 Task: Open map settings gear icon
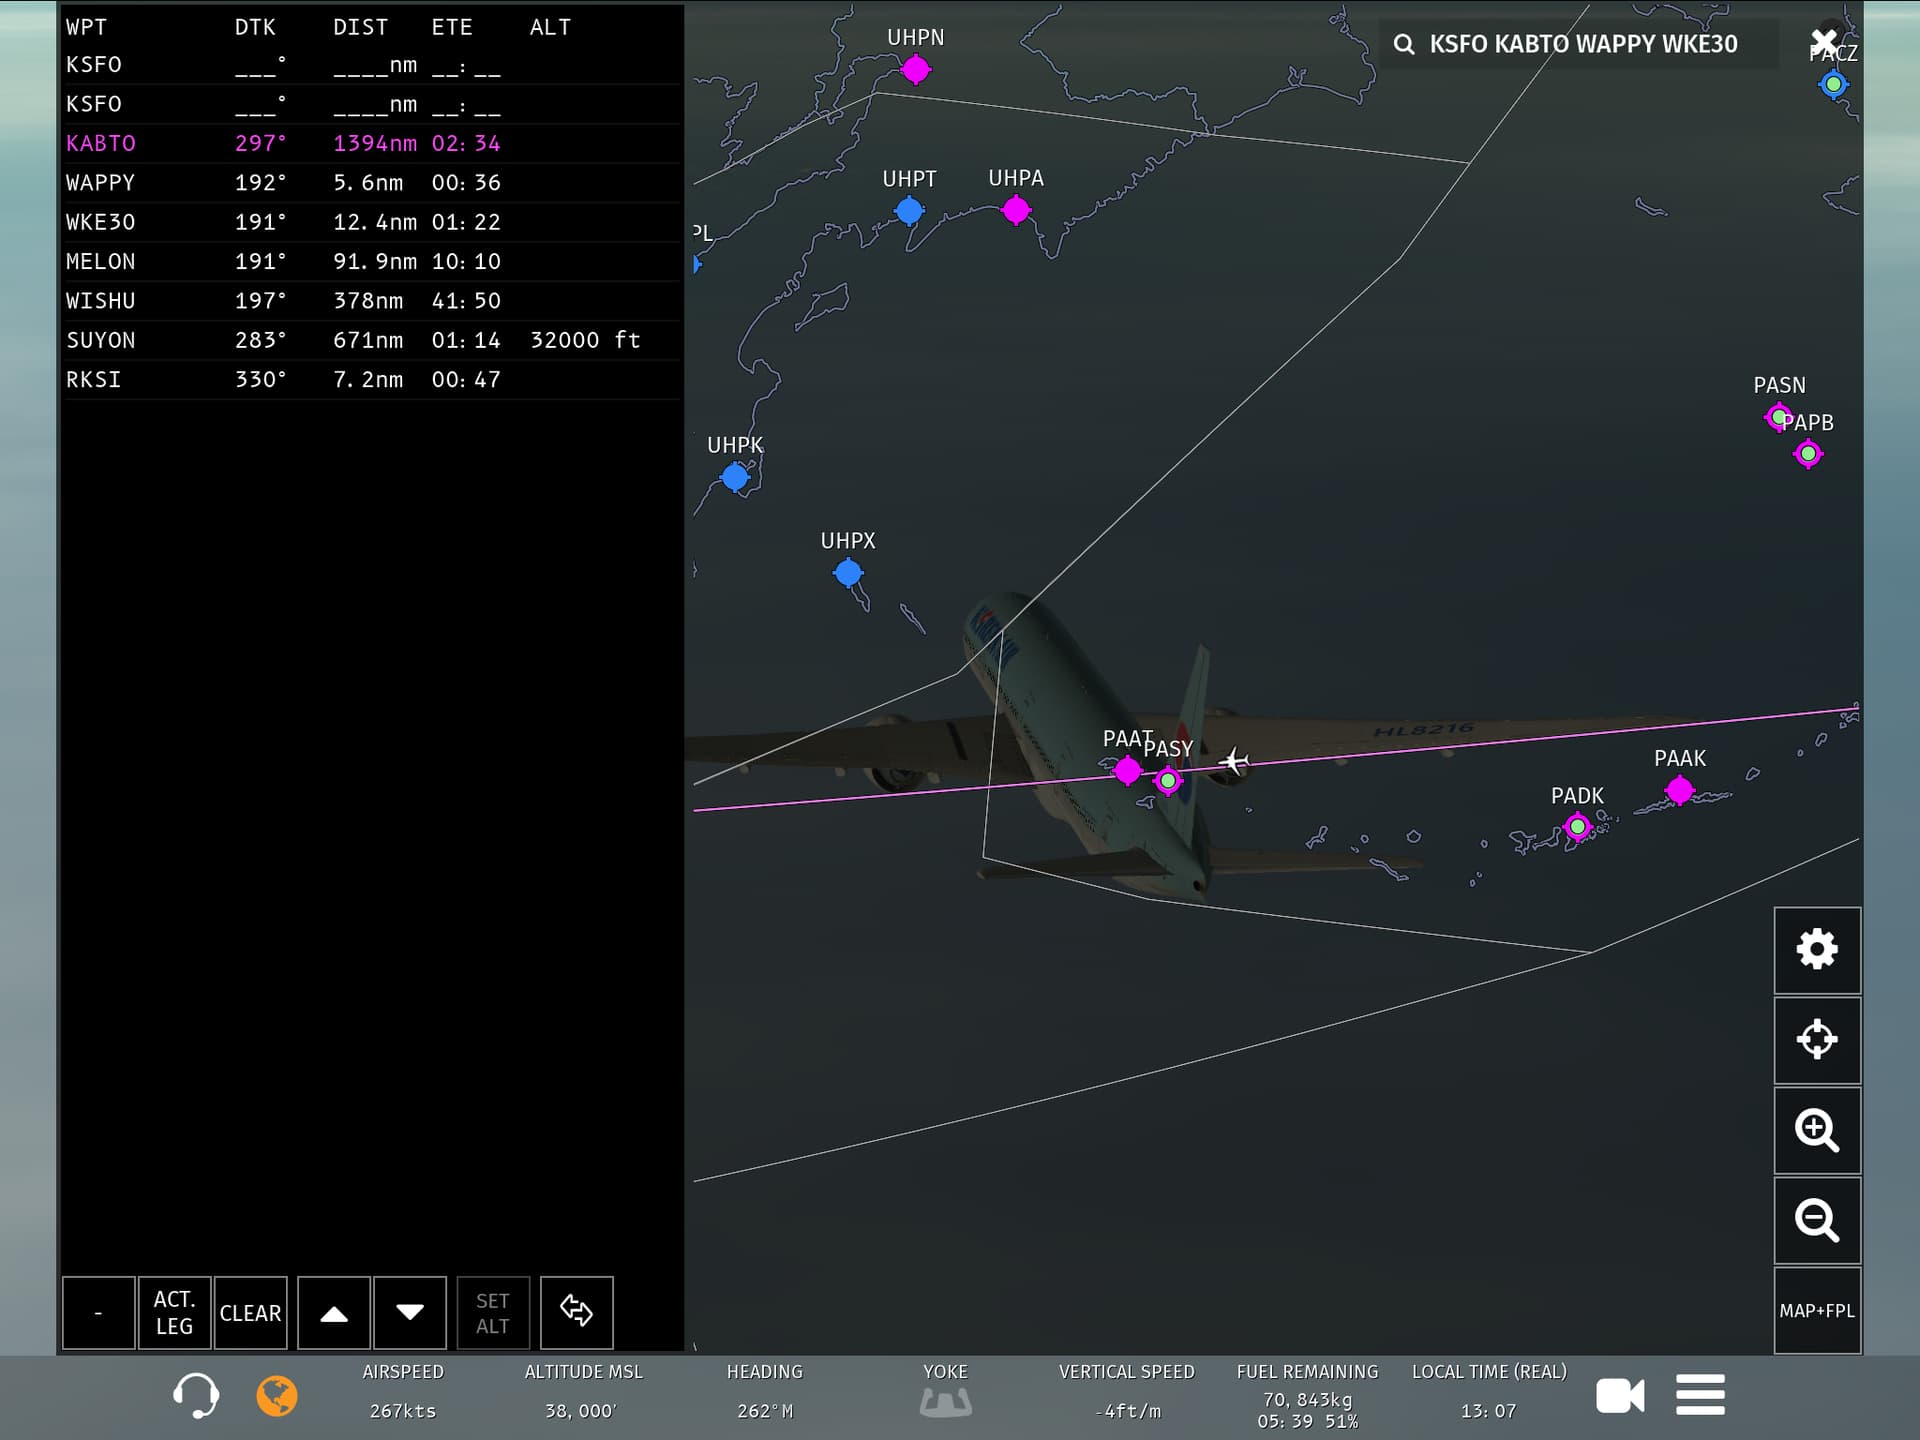[x=1816, y=950]
